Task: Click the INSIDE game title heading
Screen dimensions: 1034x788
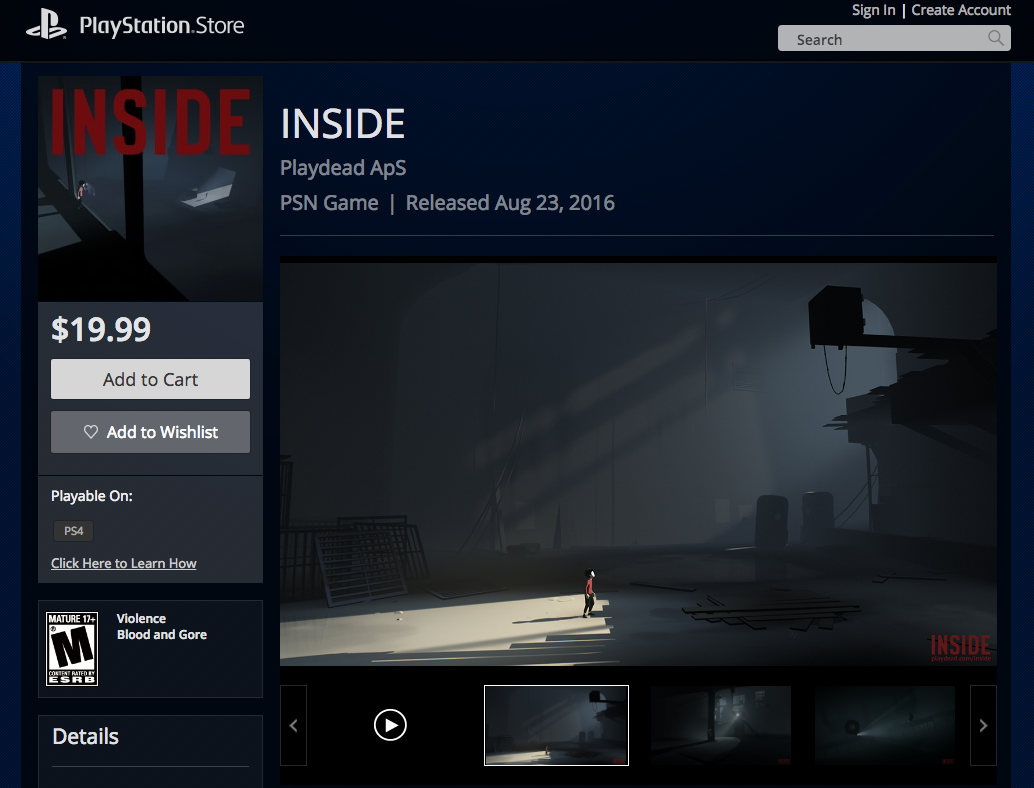Action: click(x=343, y=124)
